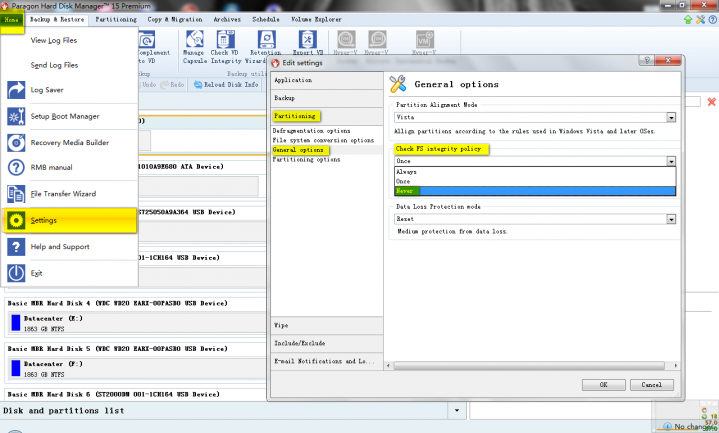Click Cancel in Edit settings dialog
Viewport: 719px width, 433px height.
[652, 385]
